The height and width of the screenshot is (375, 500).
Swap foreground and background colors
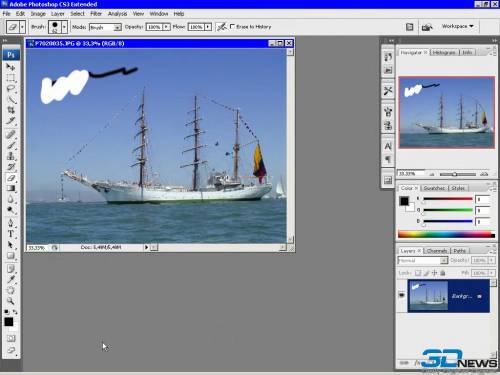coord(15,312)
